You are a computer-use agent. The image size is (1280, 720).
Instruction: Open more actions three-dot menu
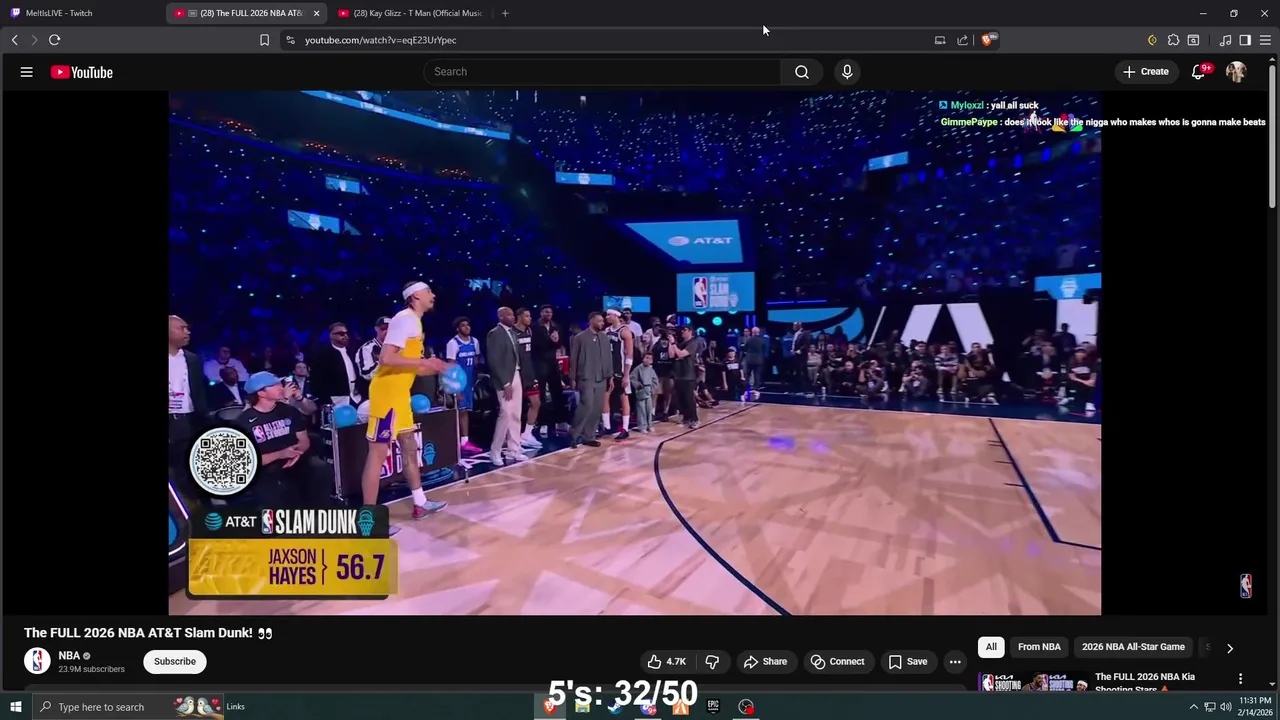coord(955,662)
